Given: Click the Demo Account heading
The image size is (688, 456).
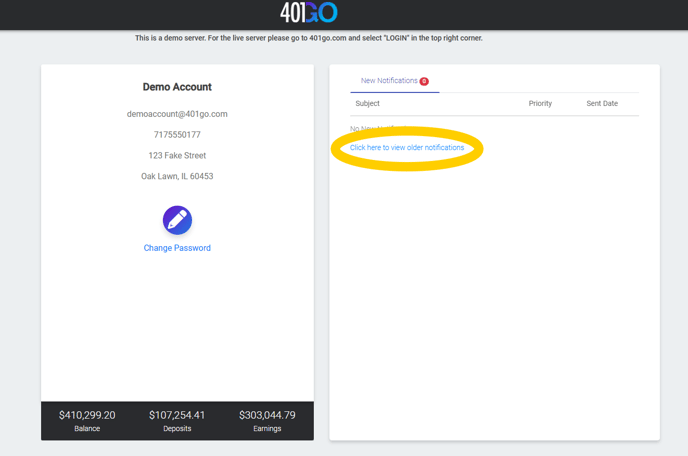Looking at the screenshot, I should click(177, 87).
